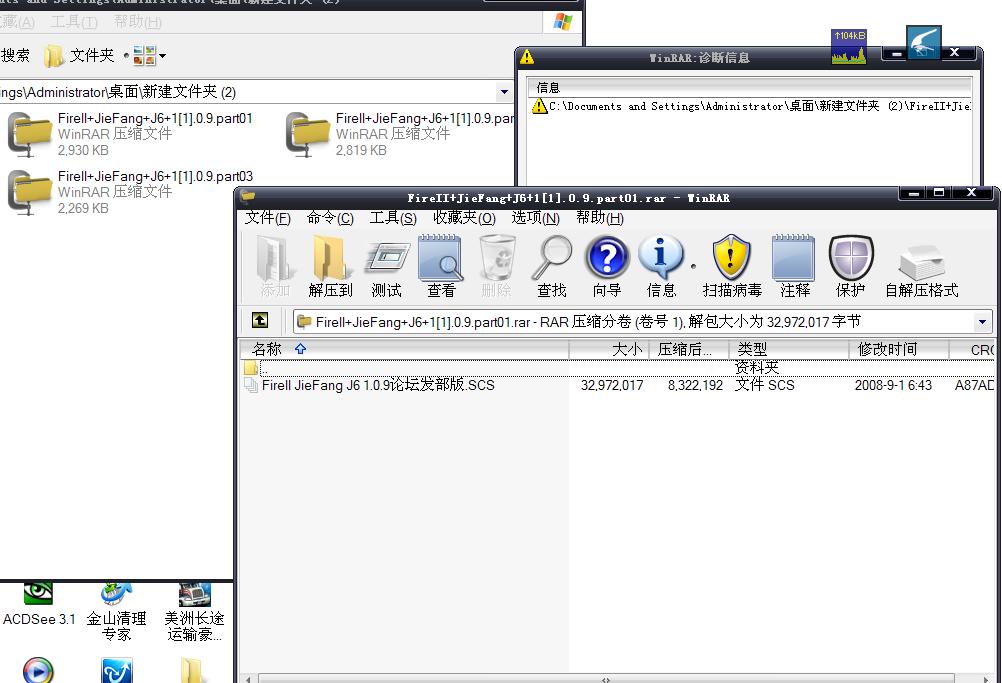Expand the WinRAR archive path dropdown
1002x683 pixels.
(982, 322)
